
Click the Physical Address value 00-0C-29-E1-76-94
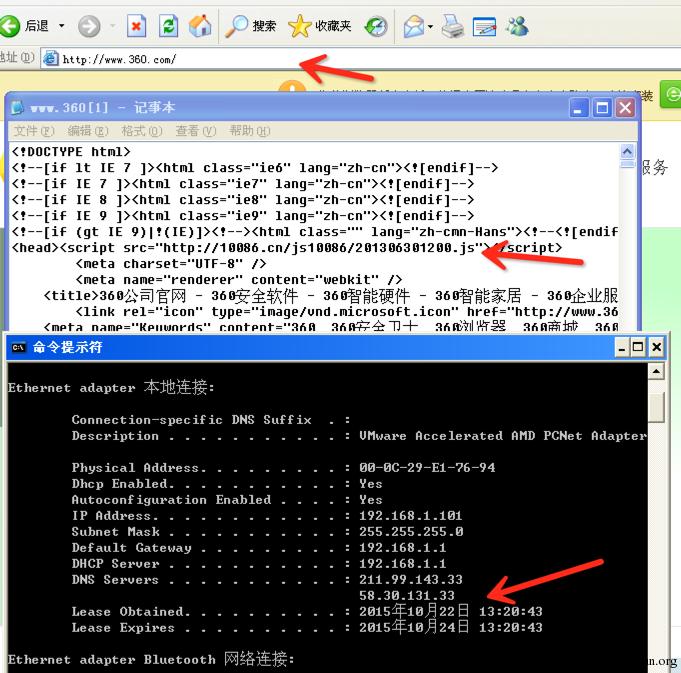coord(427,468)
